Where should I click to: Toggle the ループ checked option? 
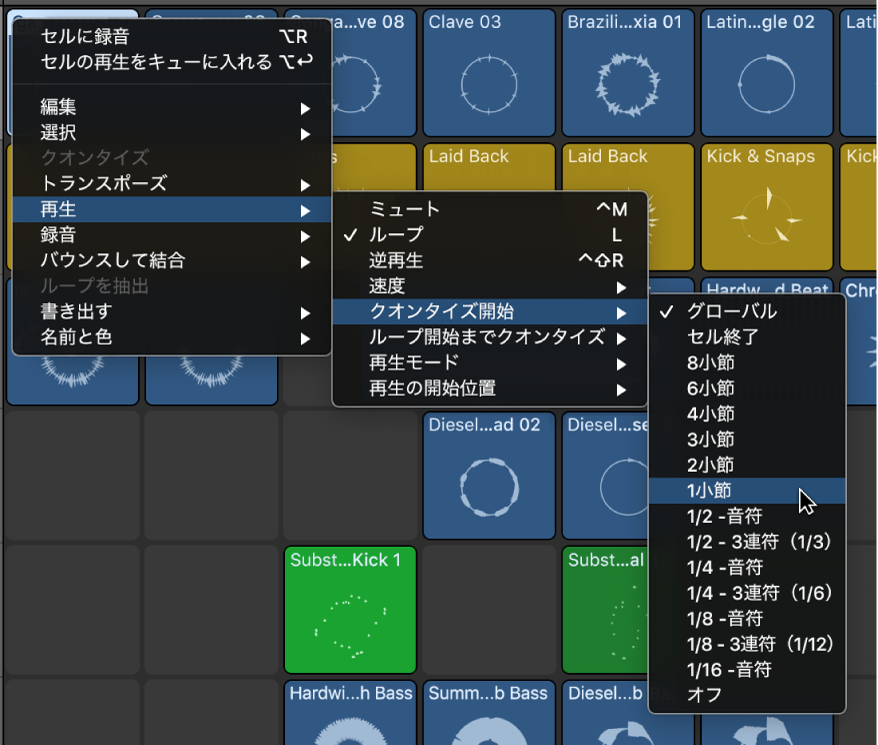[x=490, y=235]
